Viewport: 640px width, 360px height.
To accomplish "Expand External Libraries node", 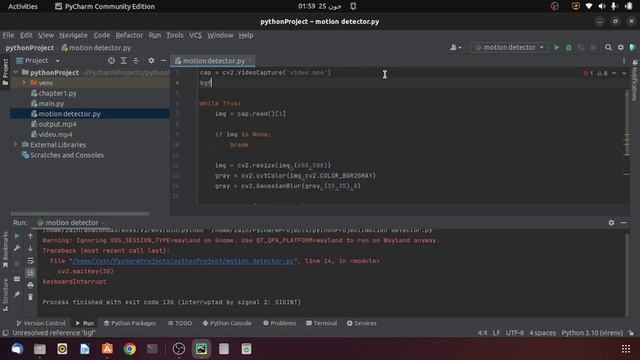I will click(x=16, y=144).
